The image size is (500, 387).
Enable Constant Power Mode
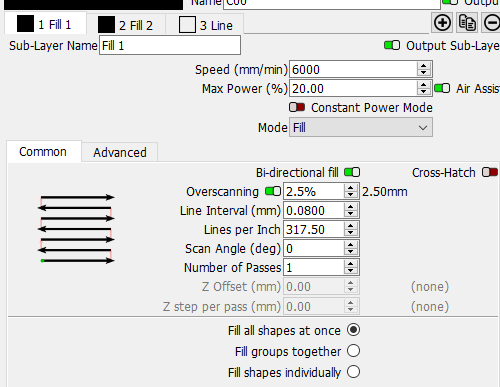297,107
